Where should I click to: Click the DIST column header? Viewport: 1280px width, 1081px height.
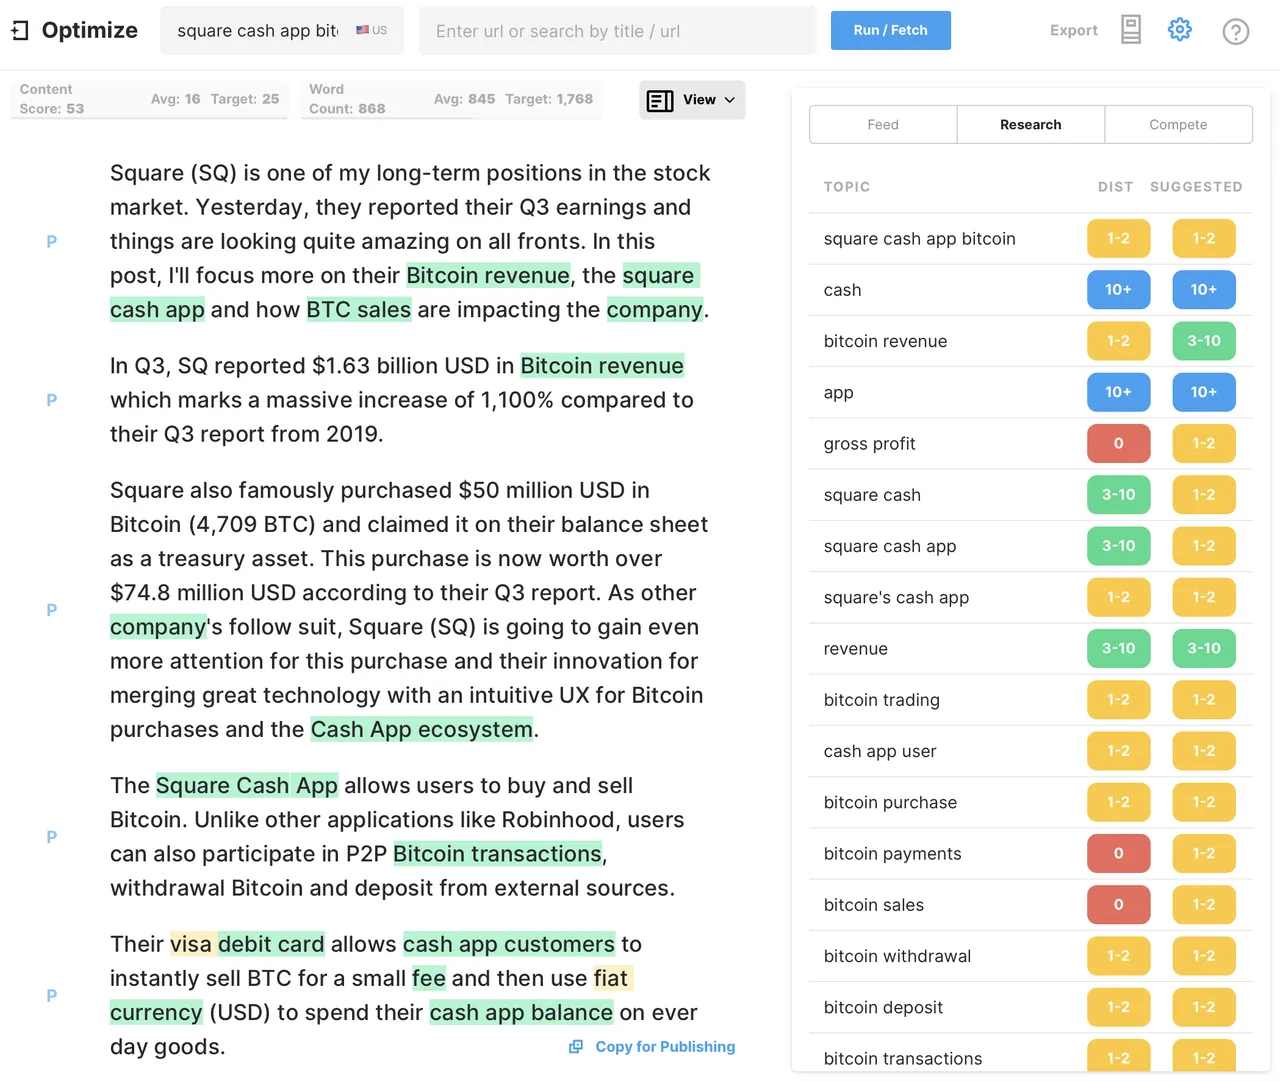[x=1116, y=187]
